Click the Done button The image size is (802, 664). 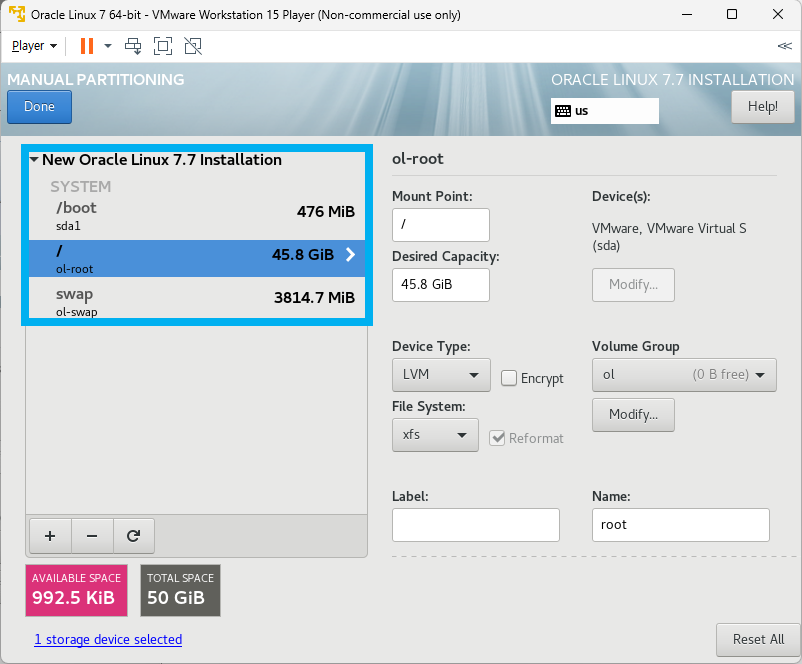[39, 106]
